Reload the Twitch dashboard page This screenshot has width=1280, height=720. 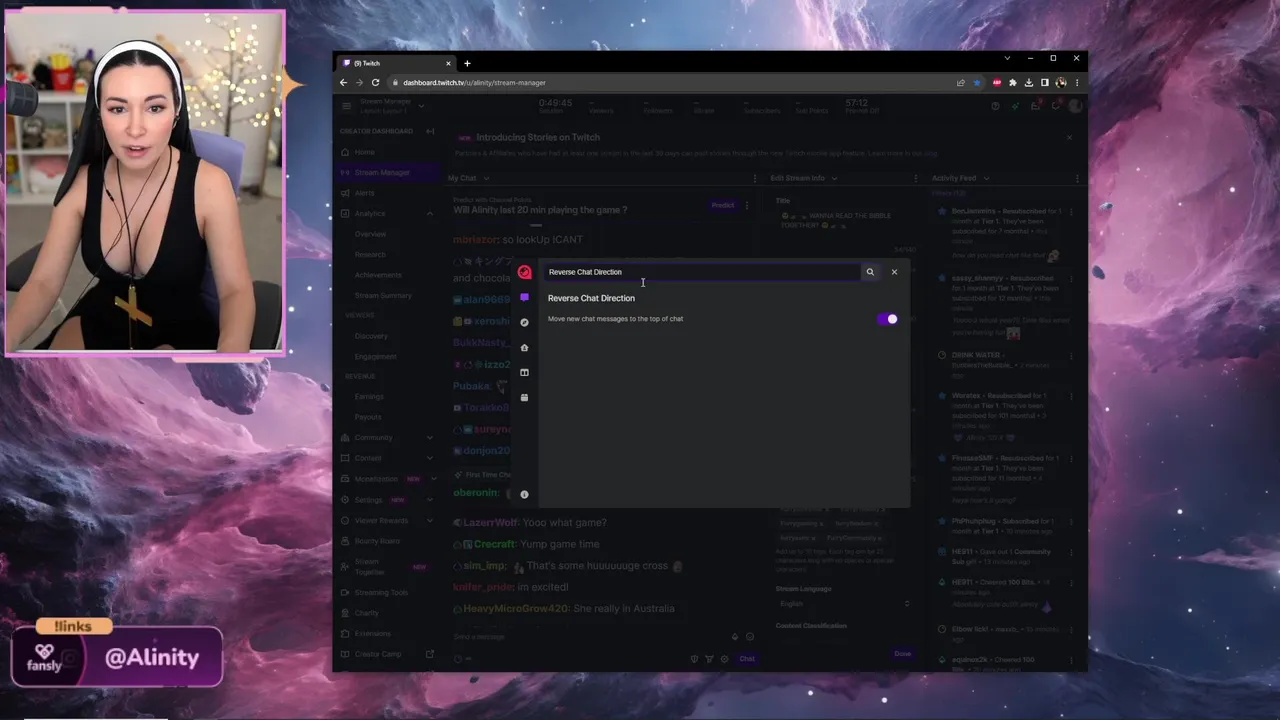[x=375, y=83]
